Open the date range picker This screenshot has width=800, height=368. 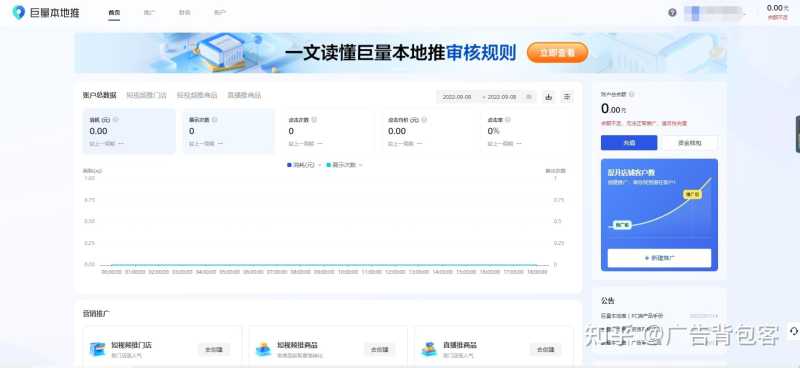[x=486, y=96]
